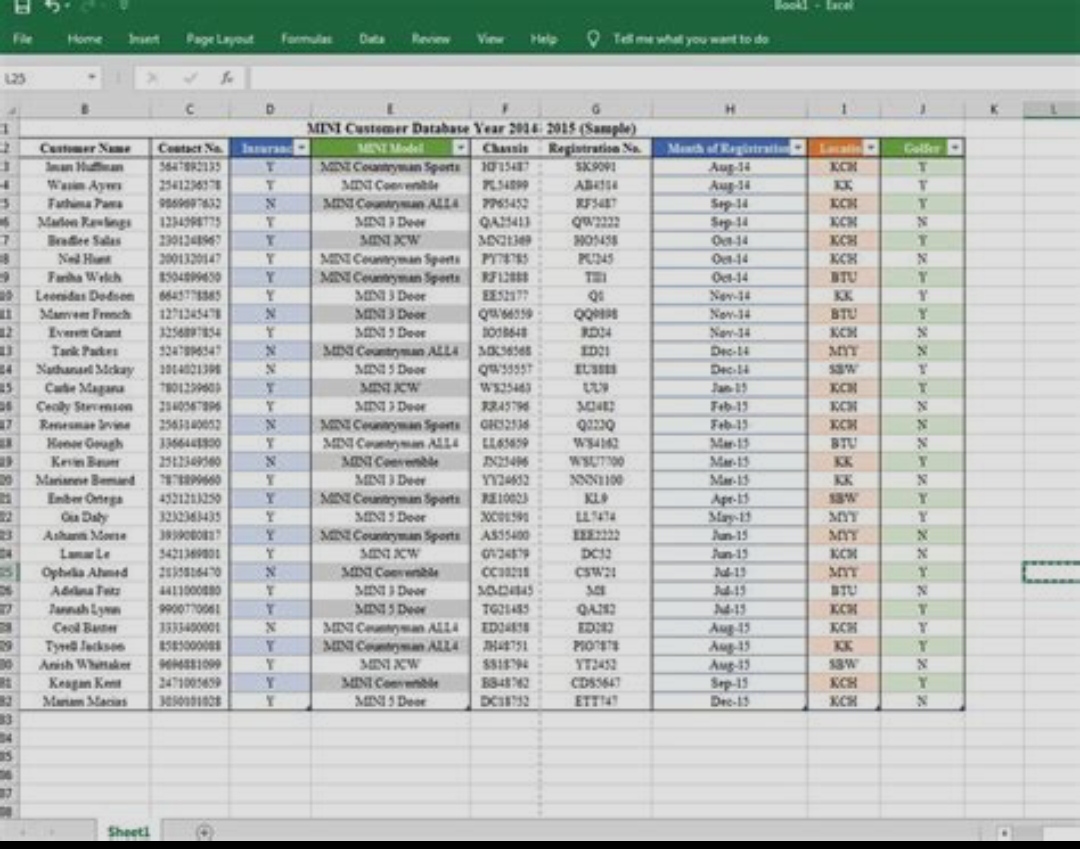Add a new sheet with plus icon
The image size is (1080, 849).
pos(204,831)
